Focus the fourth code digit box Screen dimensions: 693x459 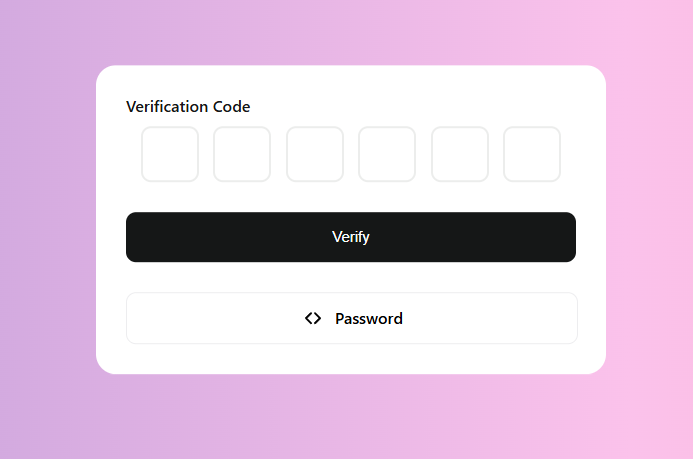pos(387,154)
